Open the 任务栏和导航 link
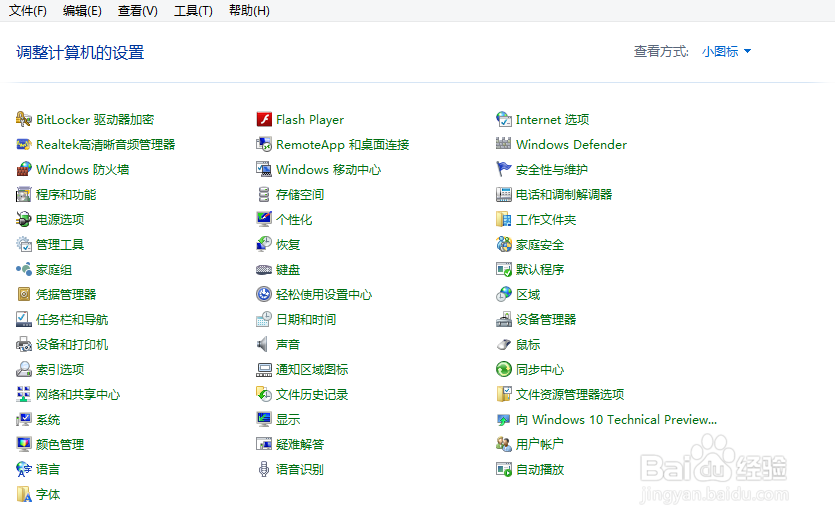Screen dimensions: 835x523 (72, 320)
